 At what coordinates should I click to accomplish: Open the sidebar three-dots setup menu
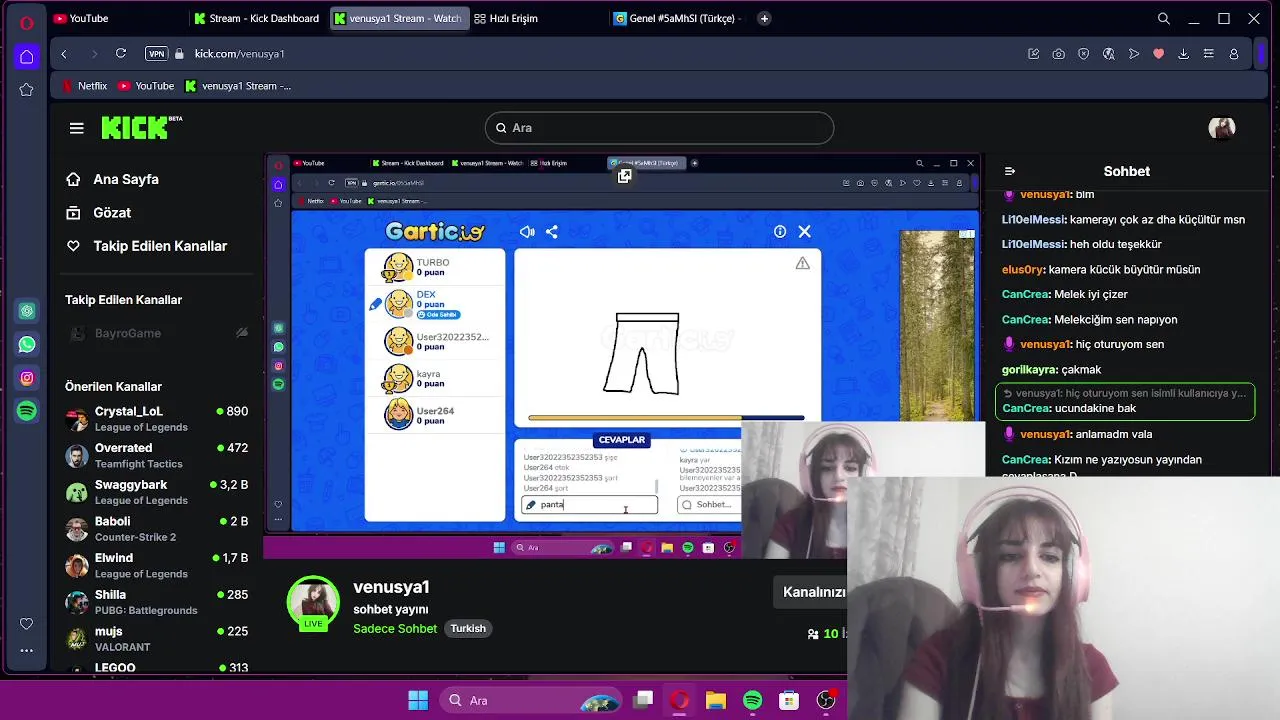click(27, 650)
